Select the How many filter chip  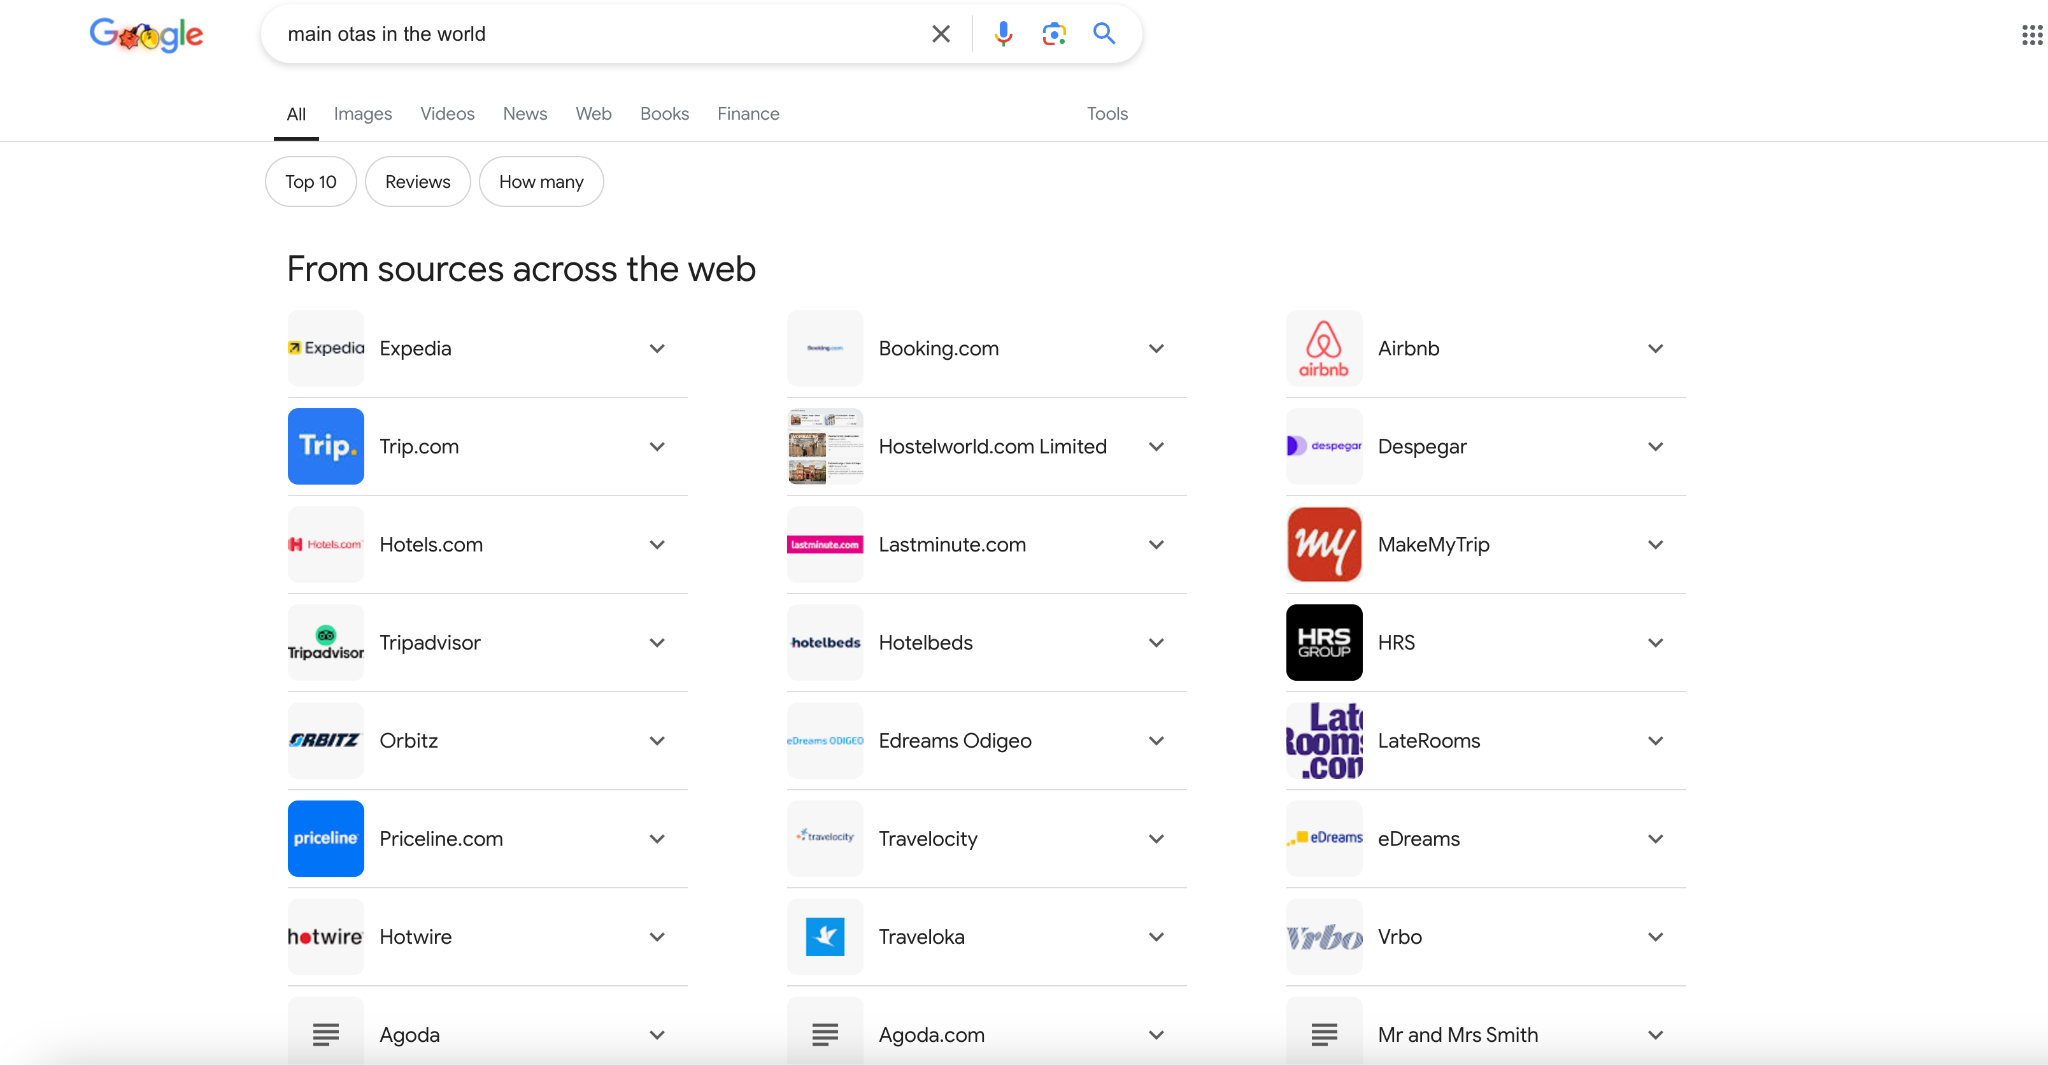[541, 182]
